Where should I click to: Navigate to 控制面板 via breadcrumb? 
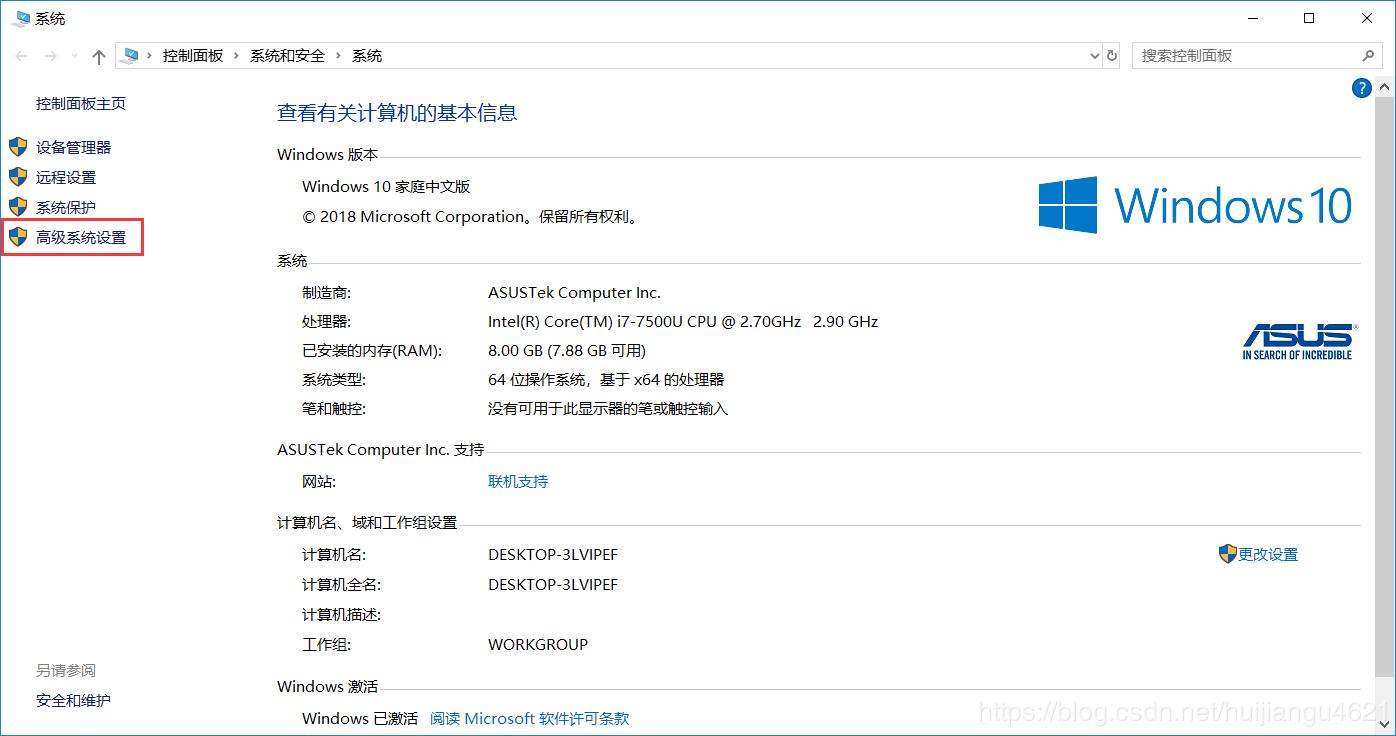tap(193, 56)
